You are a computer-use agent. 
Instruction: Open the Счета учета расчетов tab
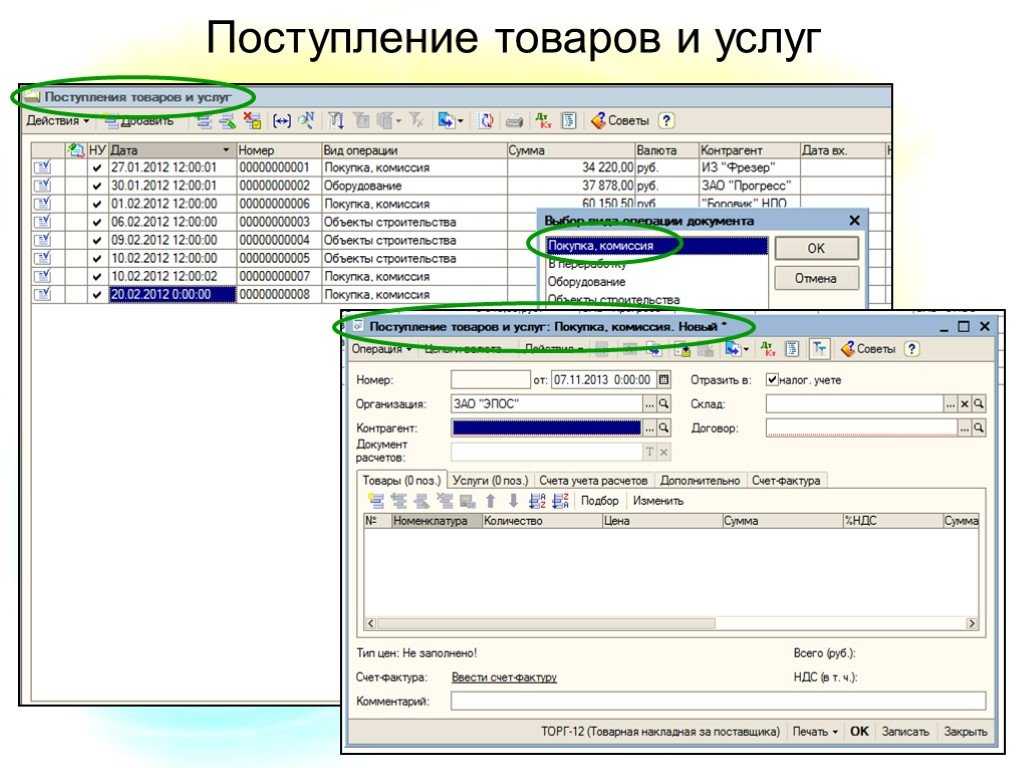[593, 481]
